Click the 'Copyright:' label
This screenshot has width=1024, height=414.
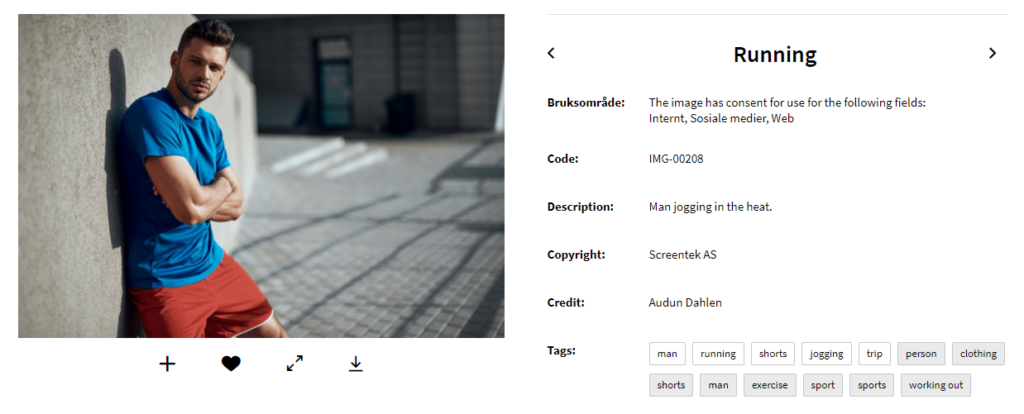576,255
